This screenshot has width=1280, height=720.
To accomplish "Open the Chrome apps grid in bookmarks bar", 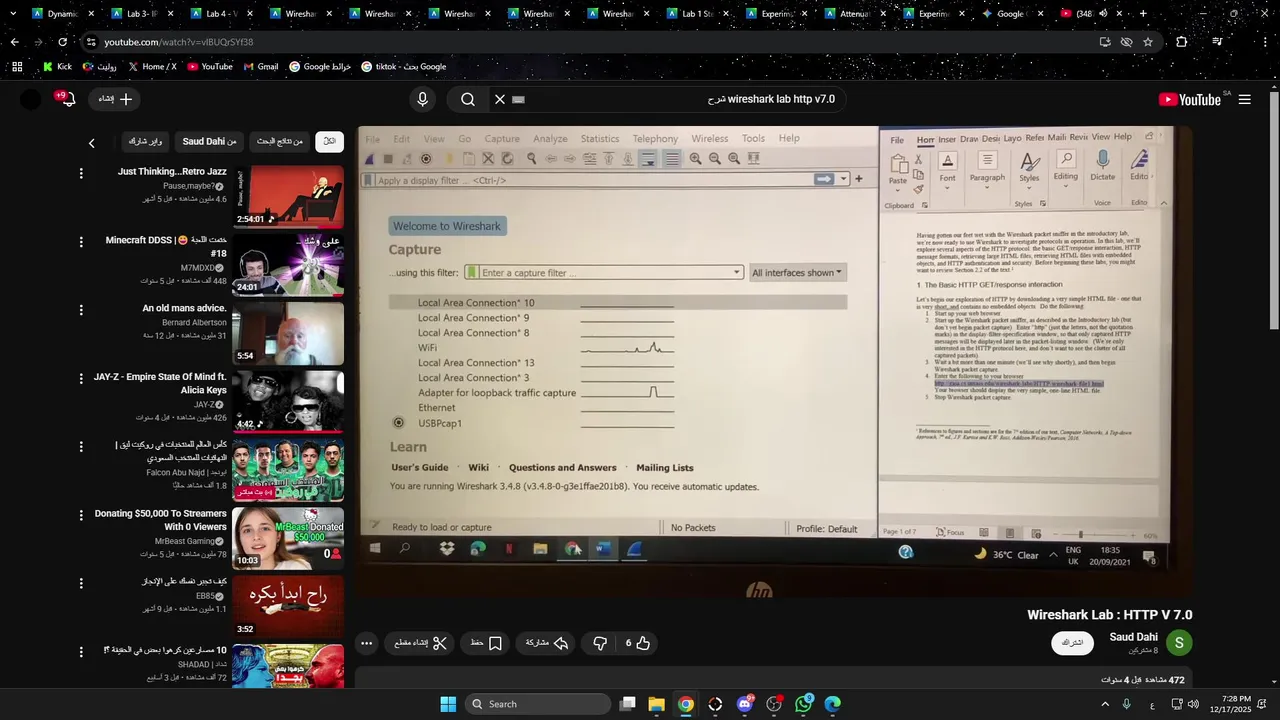I will [x=17, y=67].
